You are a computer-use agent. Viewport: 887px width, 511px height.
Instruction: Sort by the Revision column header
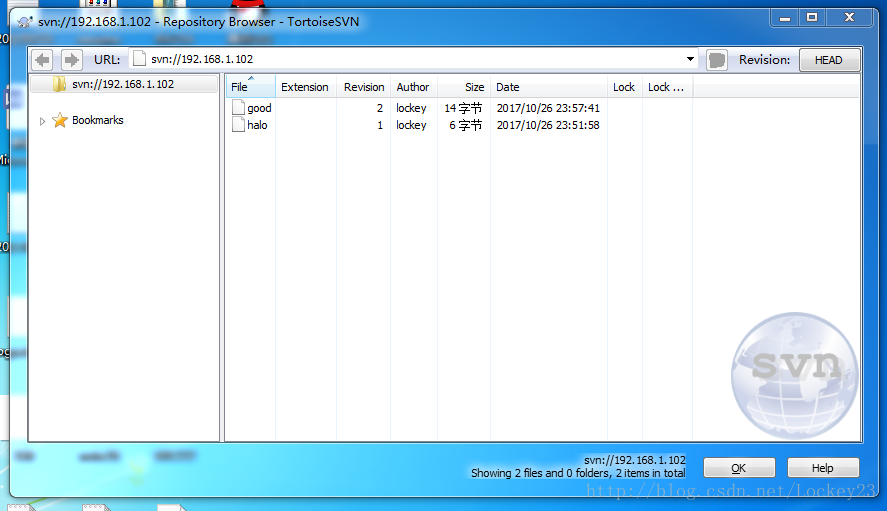coord(364,87)
